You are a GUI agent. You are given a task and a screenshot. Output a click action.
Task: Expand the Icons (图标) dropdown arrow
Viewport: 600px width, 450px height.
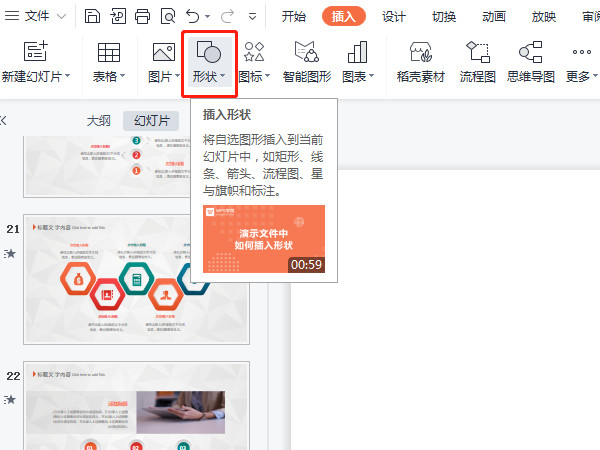click(x=269, y=77)
